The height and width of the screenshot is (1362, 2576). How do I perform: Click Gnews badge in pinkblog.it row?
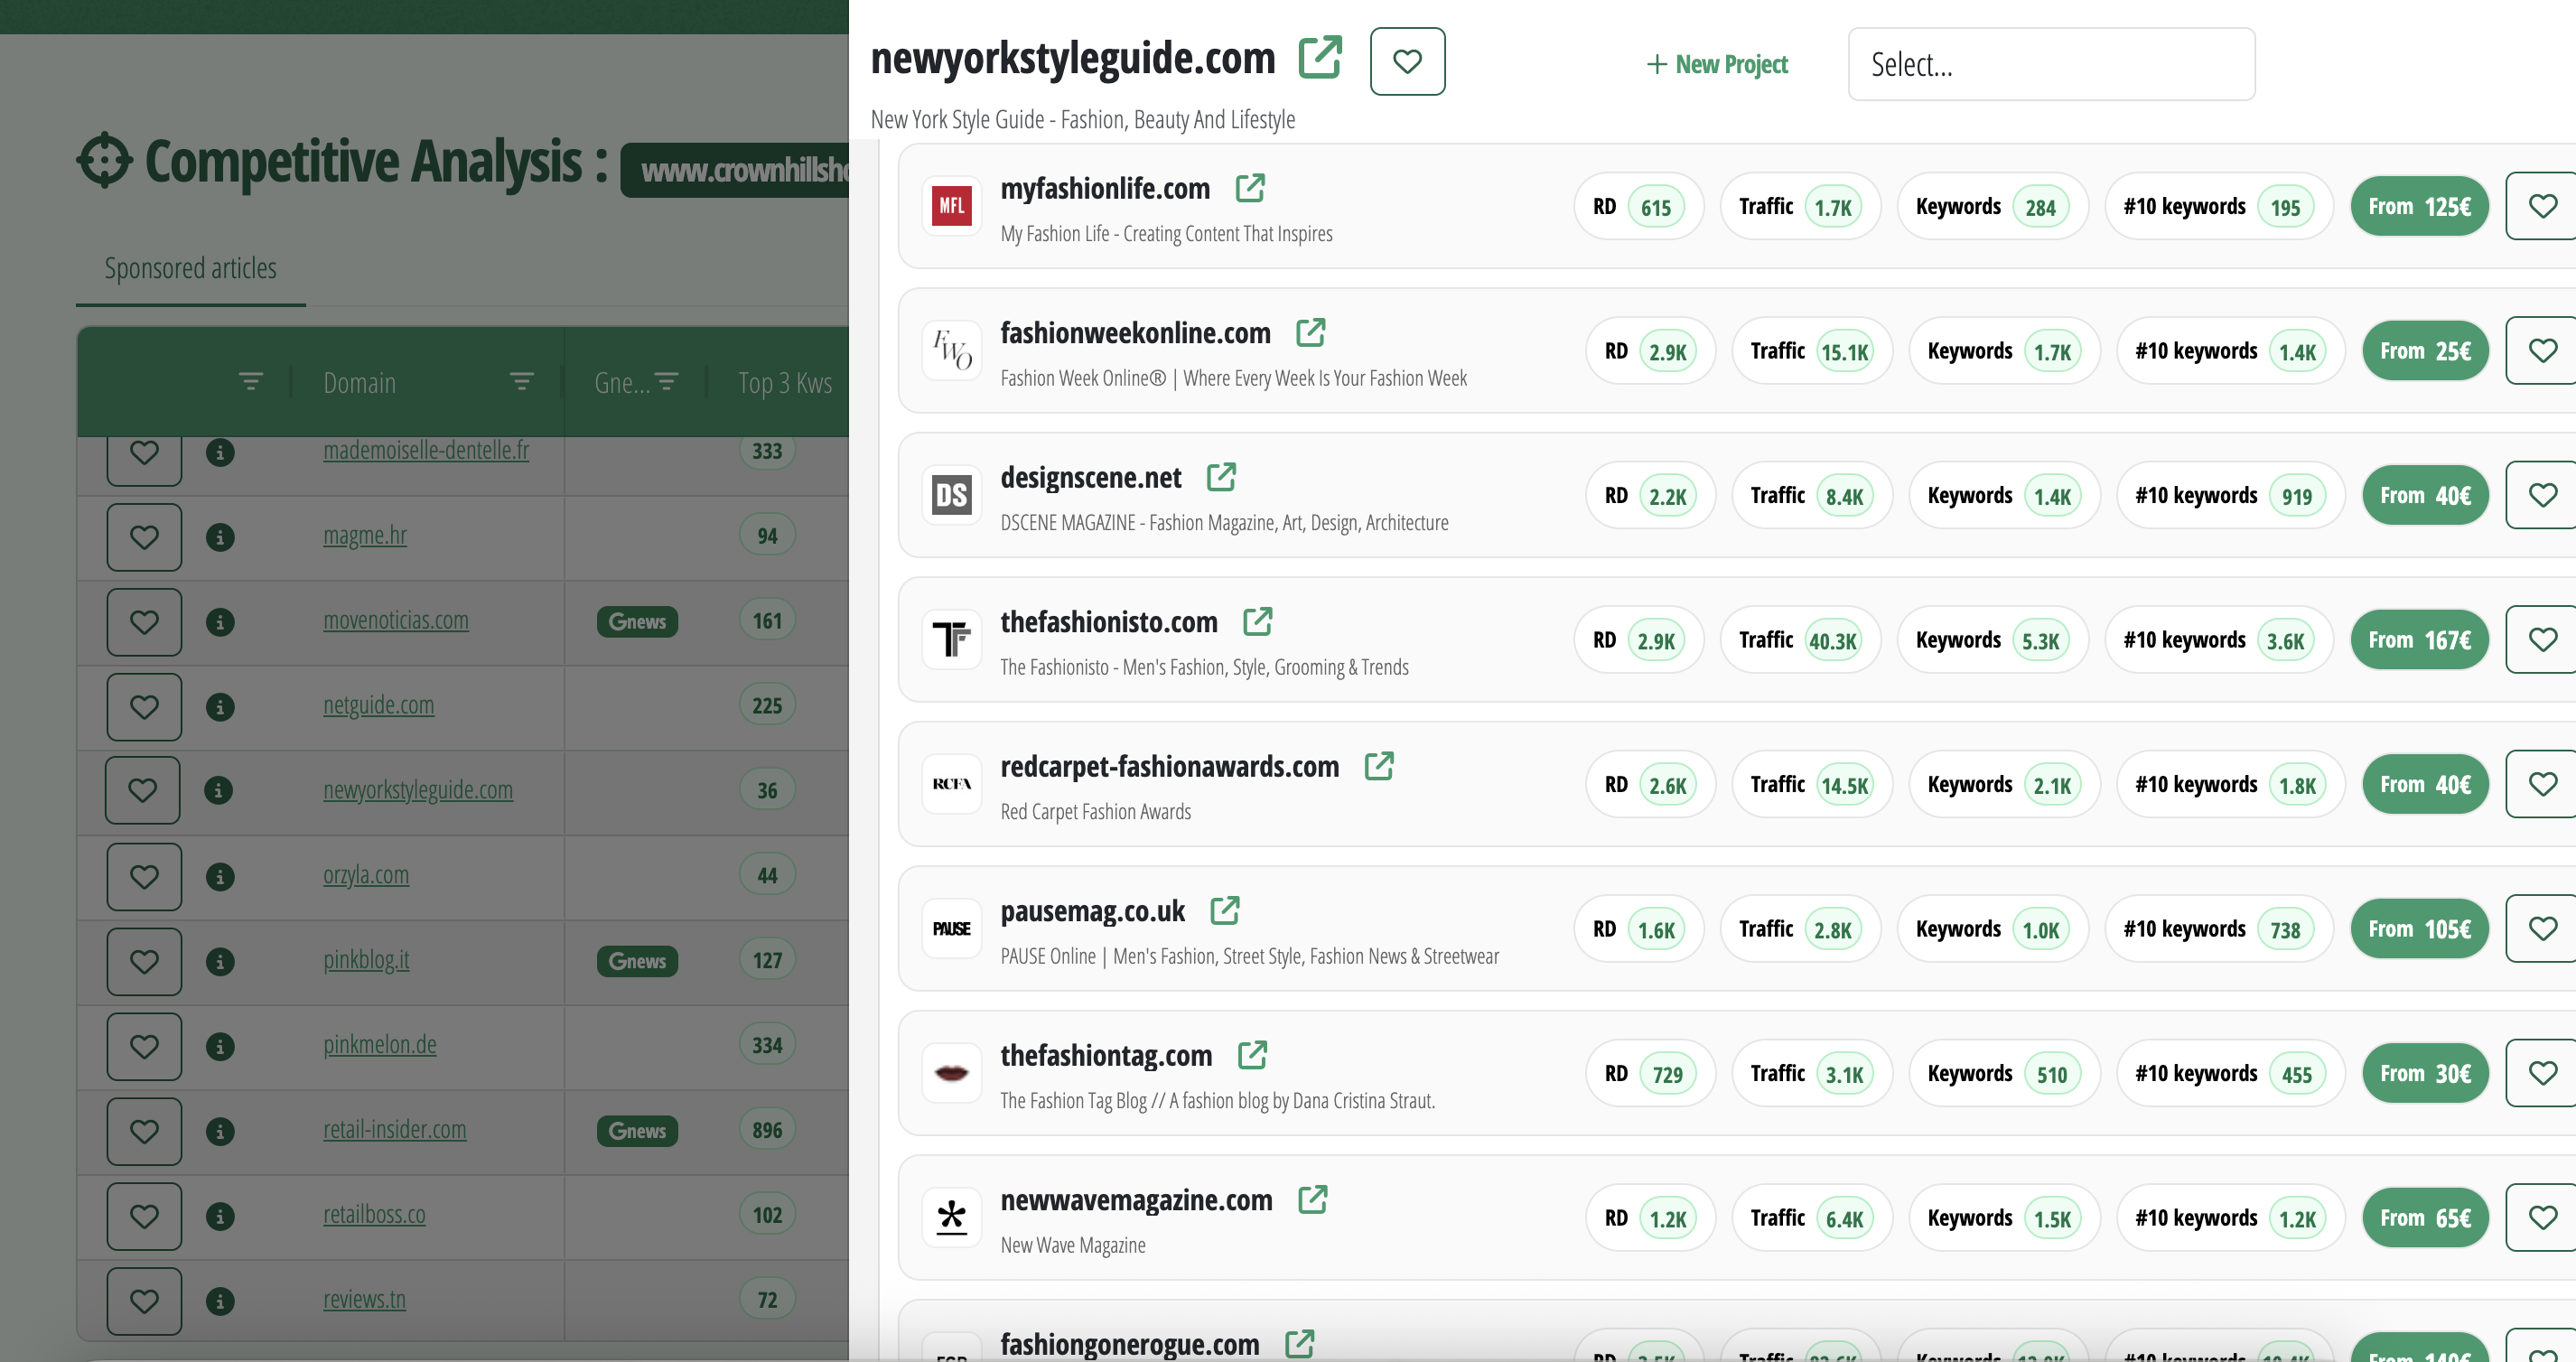pyautogui.click(x=637, y=961)
